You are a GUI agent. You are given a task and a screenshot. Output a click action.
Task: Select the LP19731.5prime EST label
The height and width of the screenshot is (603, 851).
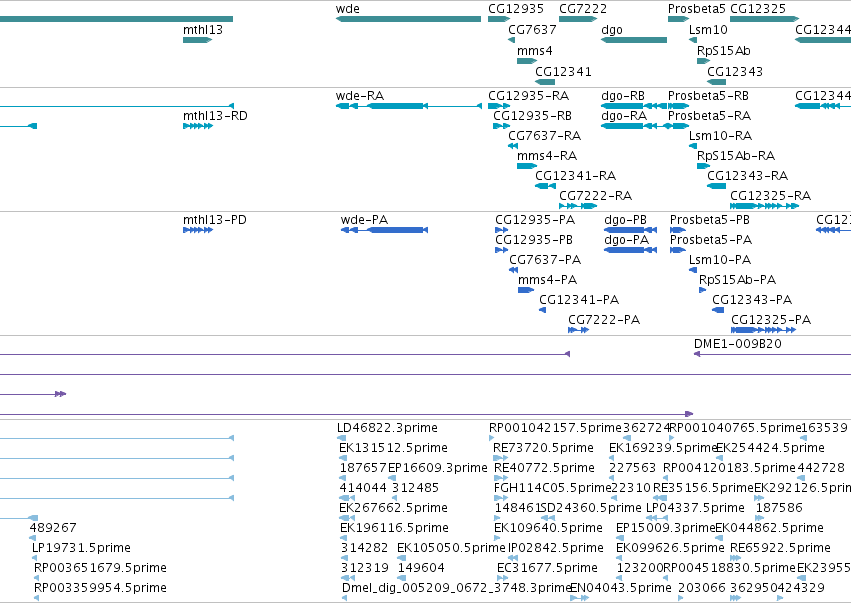click(81, 548)
